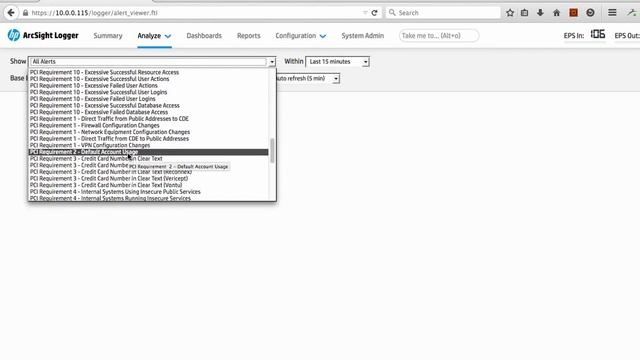Go to the Dashboards tab
Image resolution: width=640 pixels, height=360 pixels.
(x=204, y=36)
